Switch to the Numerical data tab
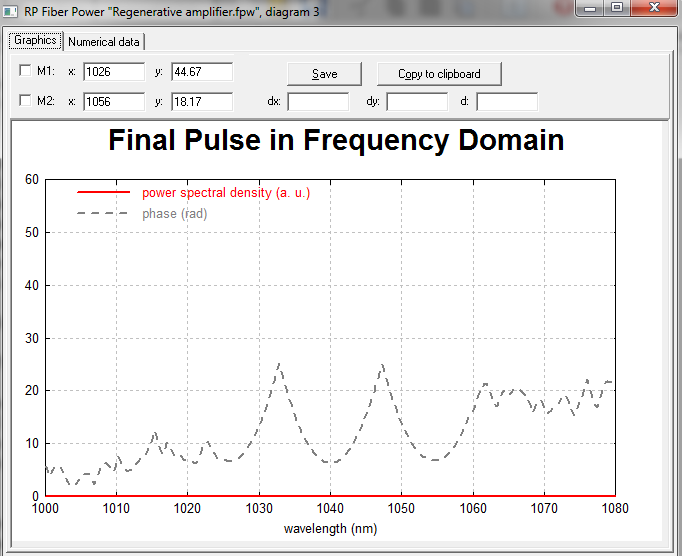The width and height of the screenshot is (682, 556). [x=104, y=42]
